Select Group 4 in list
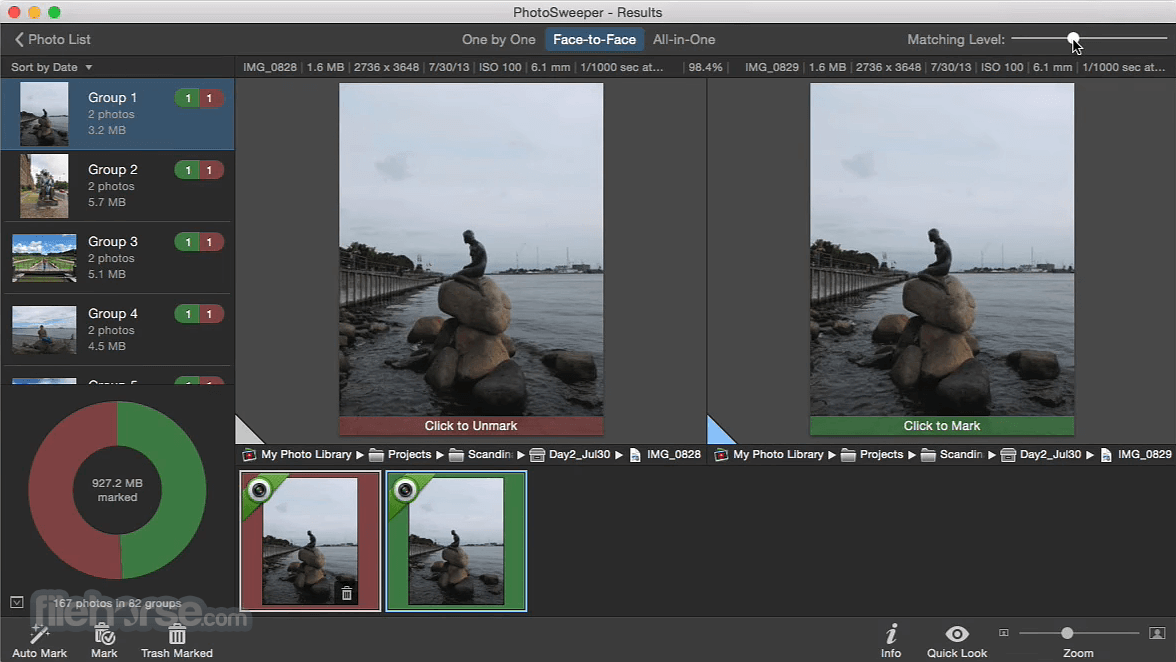1176x662 pixels. 118,330
